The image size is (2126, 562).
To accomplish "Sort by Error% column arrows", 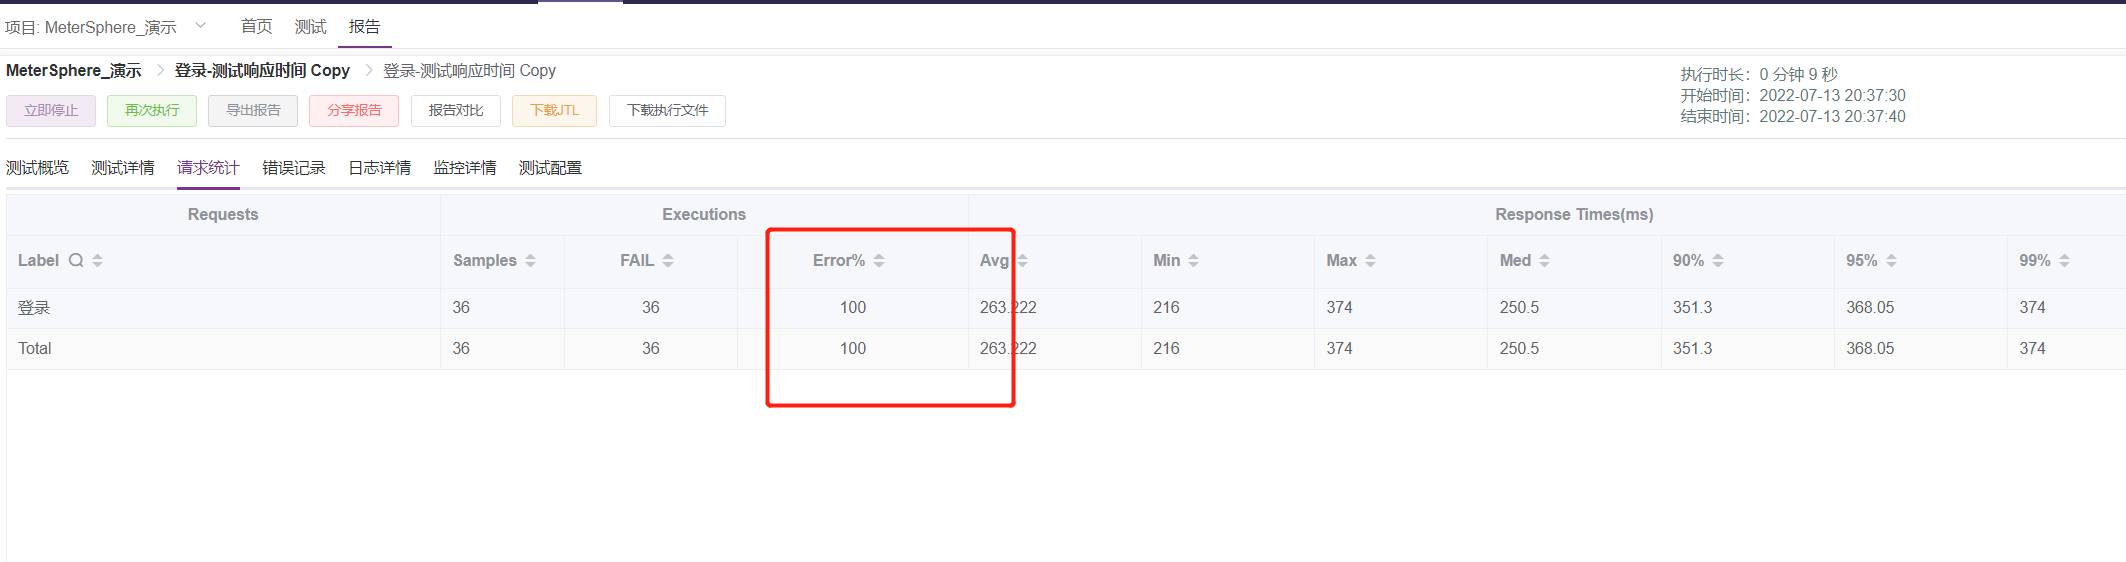I will (879, 260).
